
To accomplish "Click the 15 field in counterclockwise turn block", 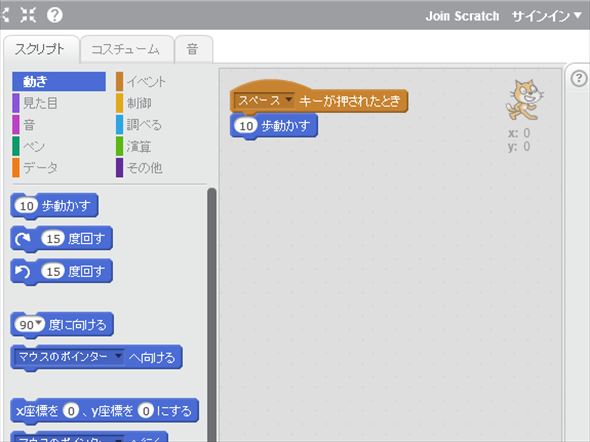I will pyautogui.click(x=53, y=271).
